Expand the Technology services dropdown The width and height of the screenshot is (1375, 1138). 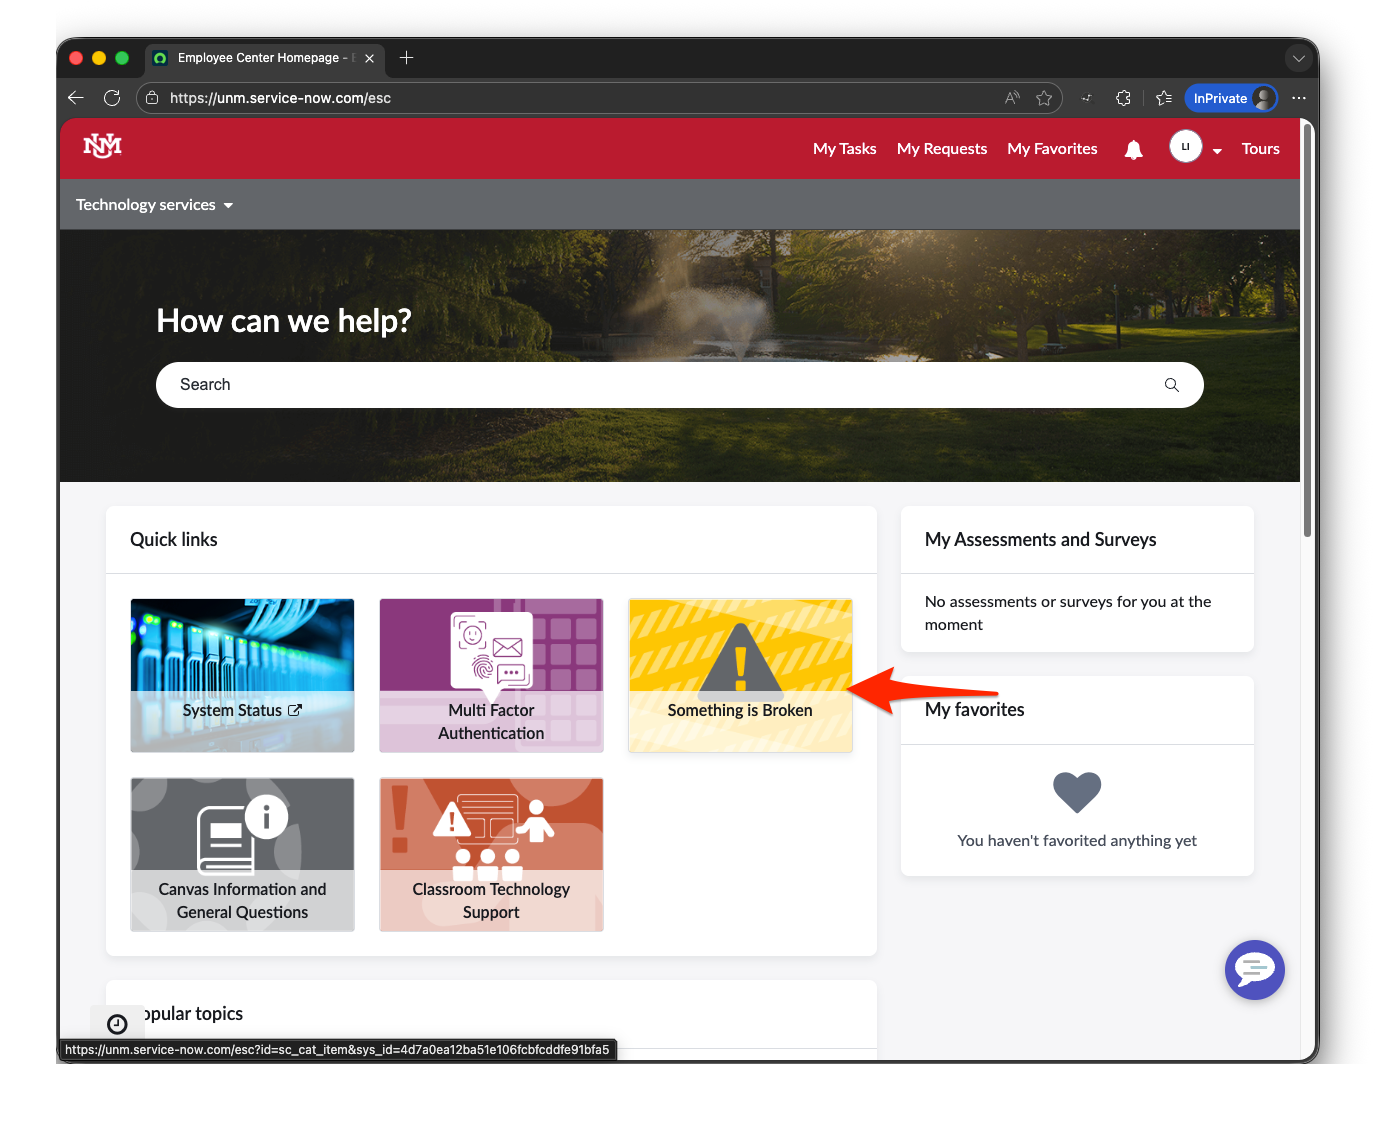[154, 204]
